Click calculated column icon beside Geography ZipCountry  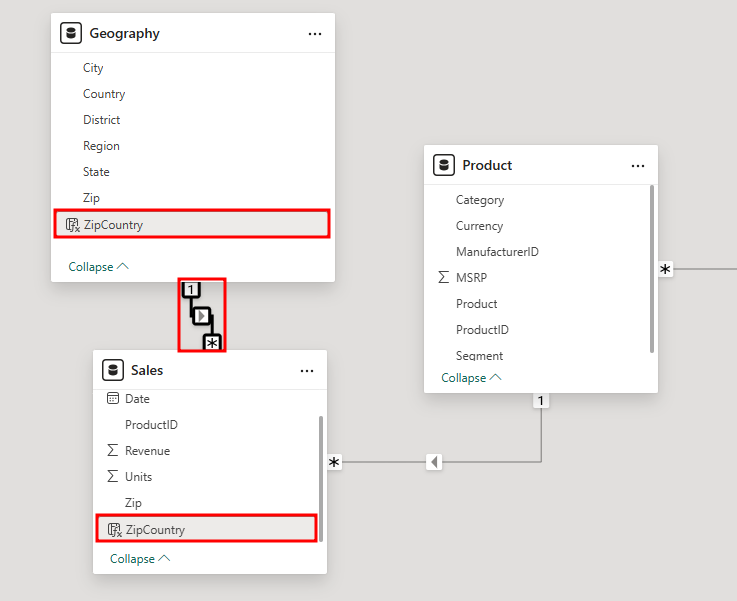[x=72, y=225]
